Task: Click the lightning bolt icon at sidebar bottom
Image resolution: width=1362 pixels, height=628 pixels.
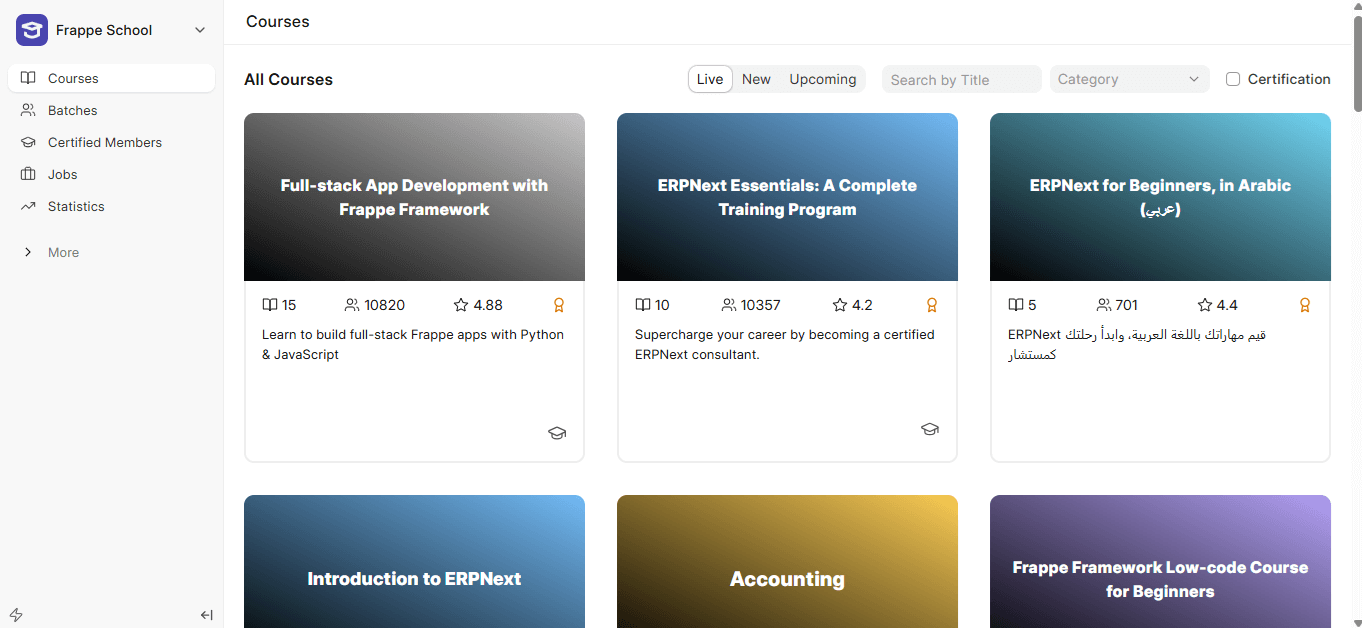Action: 16,615
